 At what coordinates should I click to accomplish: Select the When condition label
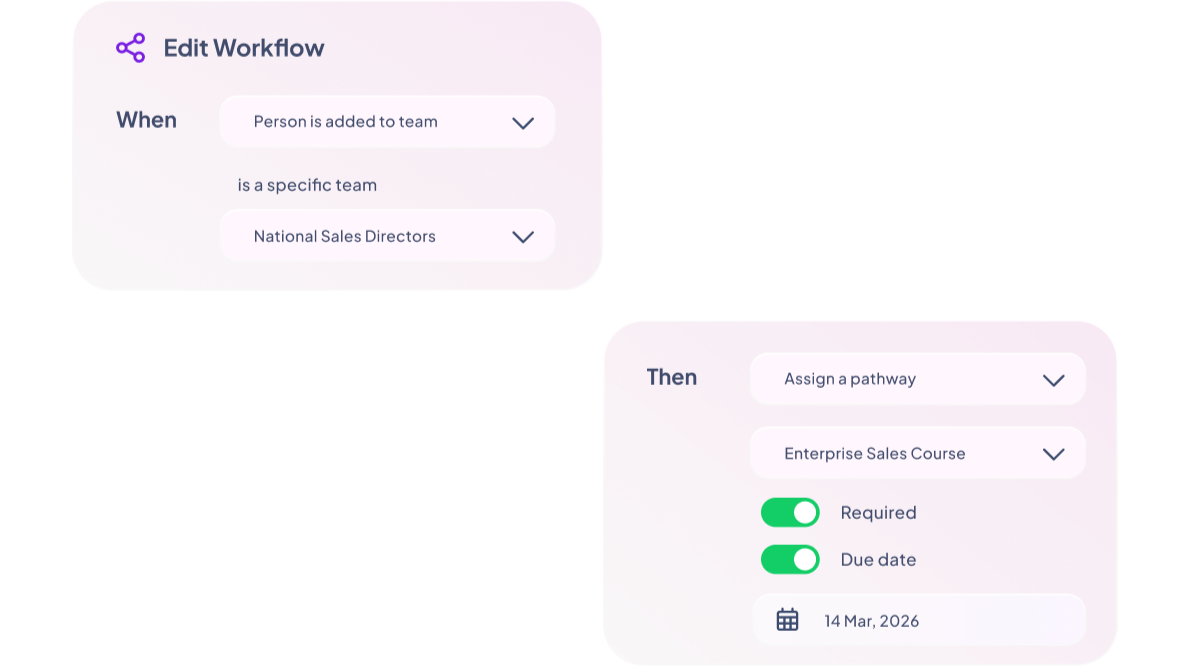point(146,120)
